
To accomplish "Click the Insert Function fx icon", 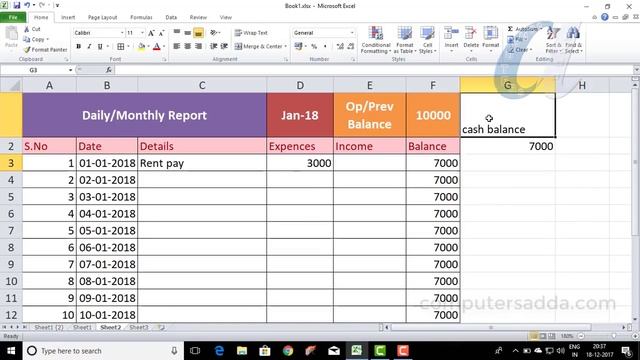I will [x=109, y=70].
